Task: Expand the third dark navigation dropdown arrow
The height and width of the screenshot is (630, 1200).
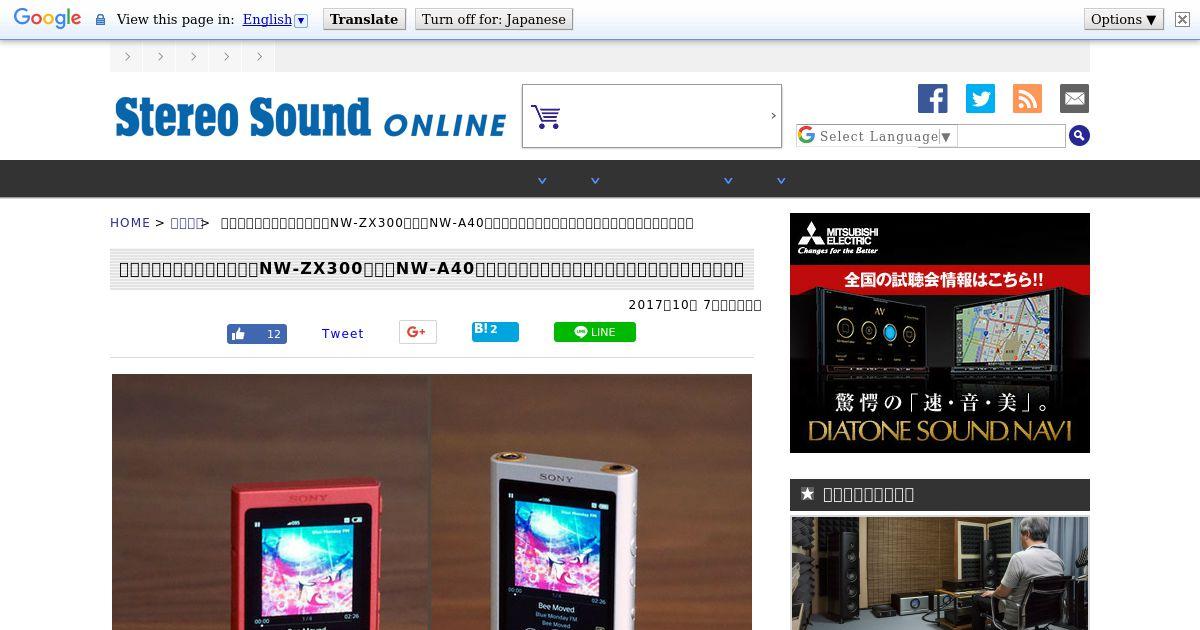Action: 728,181
